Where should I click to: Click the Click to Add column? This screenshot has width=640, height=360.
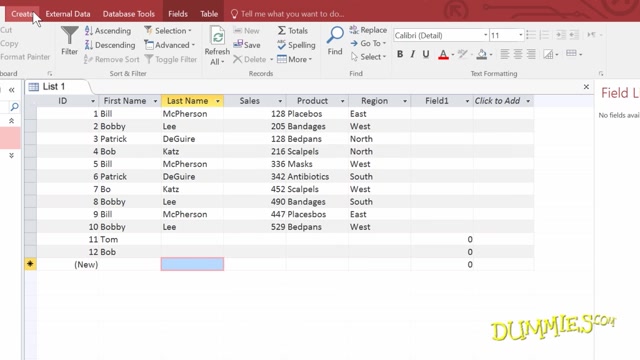click(x=502, y=101)
